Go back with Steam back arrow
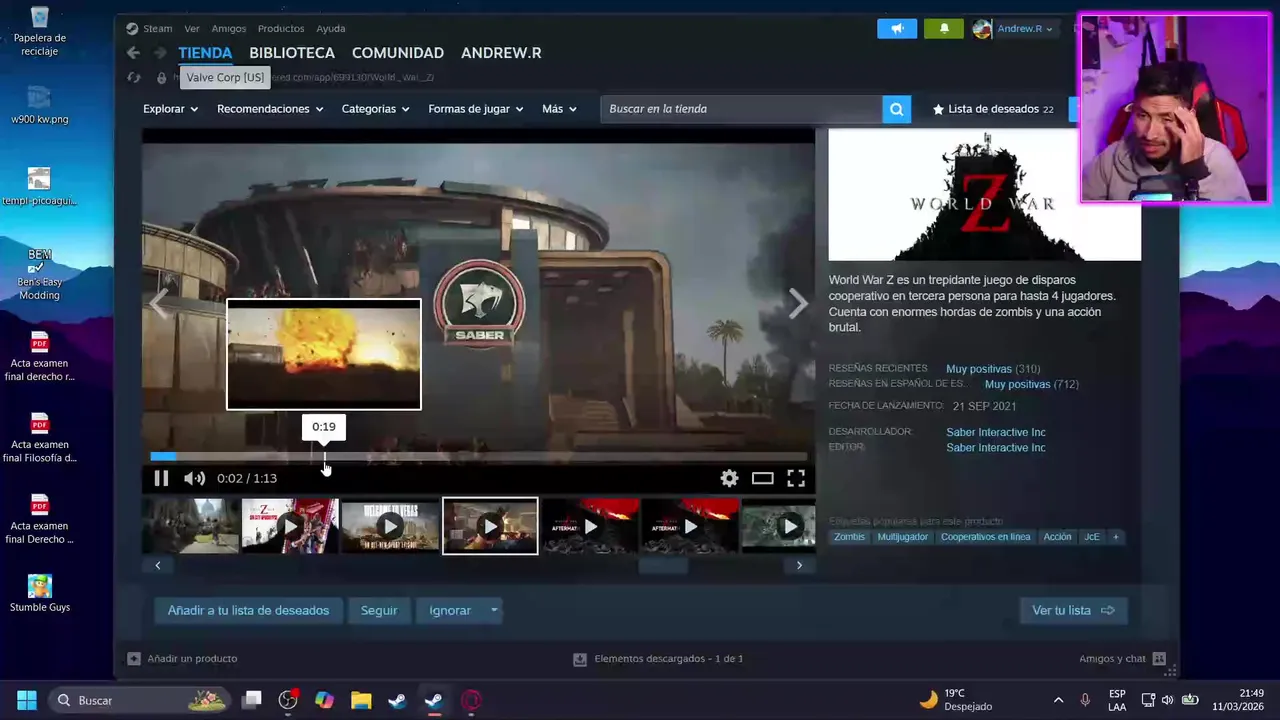1280x720 pixels. 133,53
